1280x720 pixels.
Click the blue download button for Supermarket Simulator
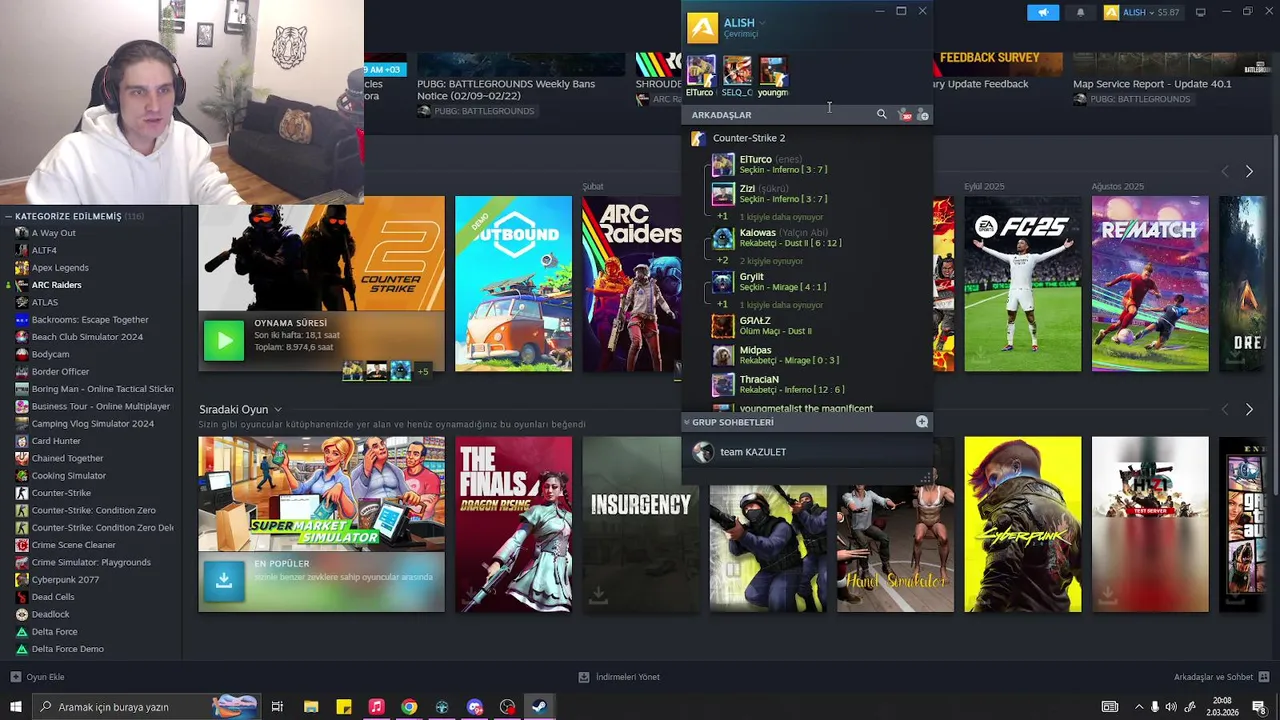[224, 581]
